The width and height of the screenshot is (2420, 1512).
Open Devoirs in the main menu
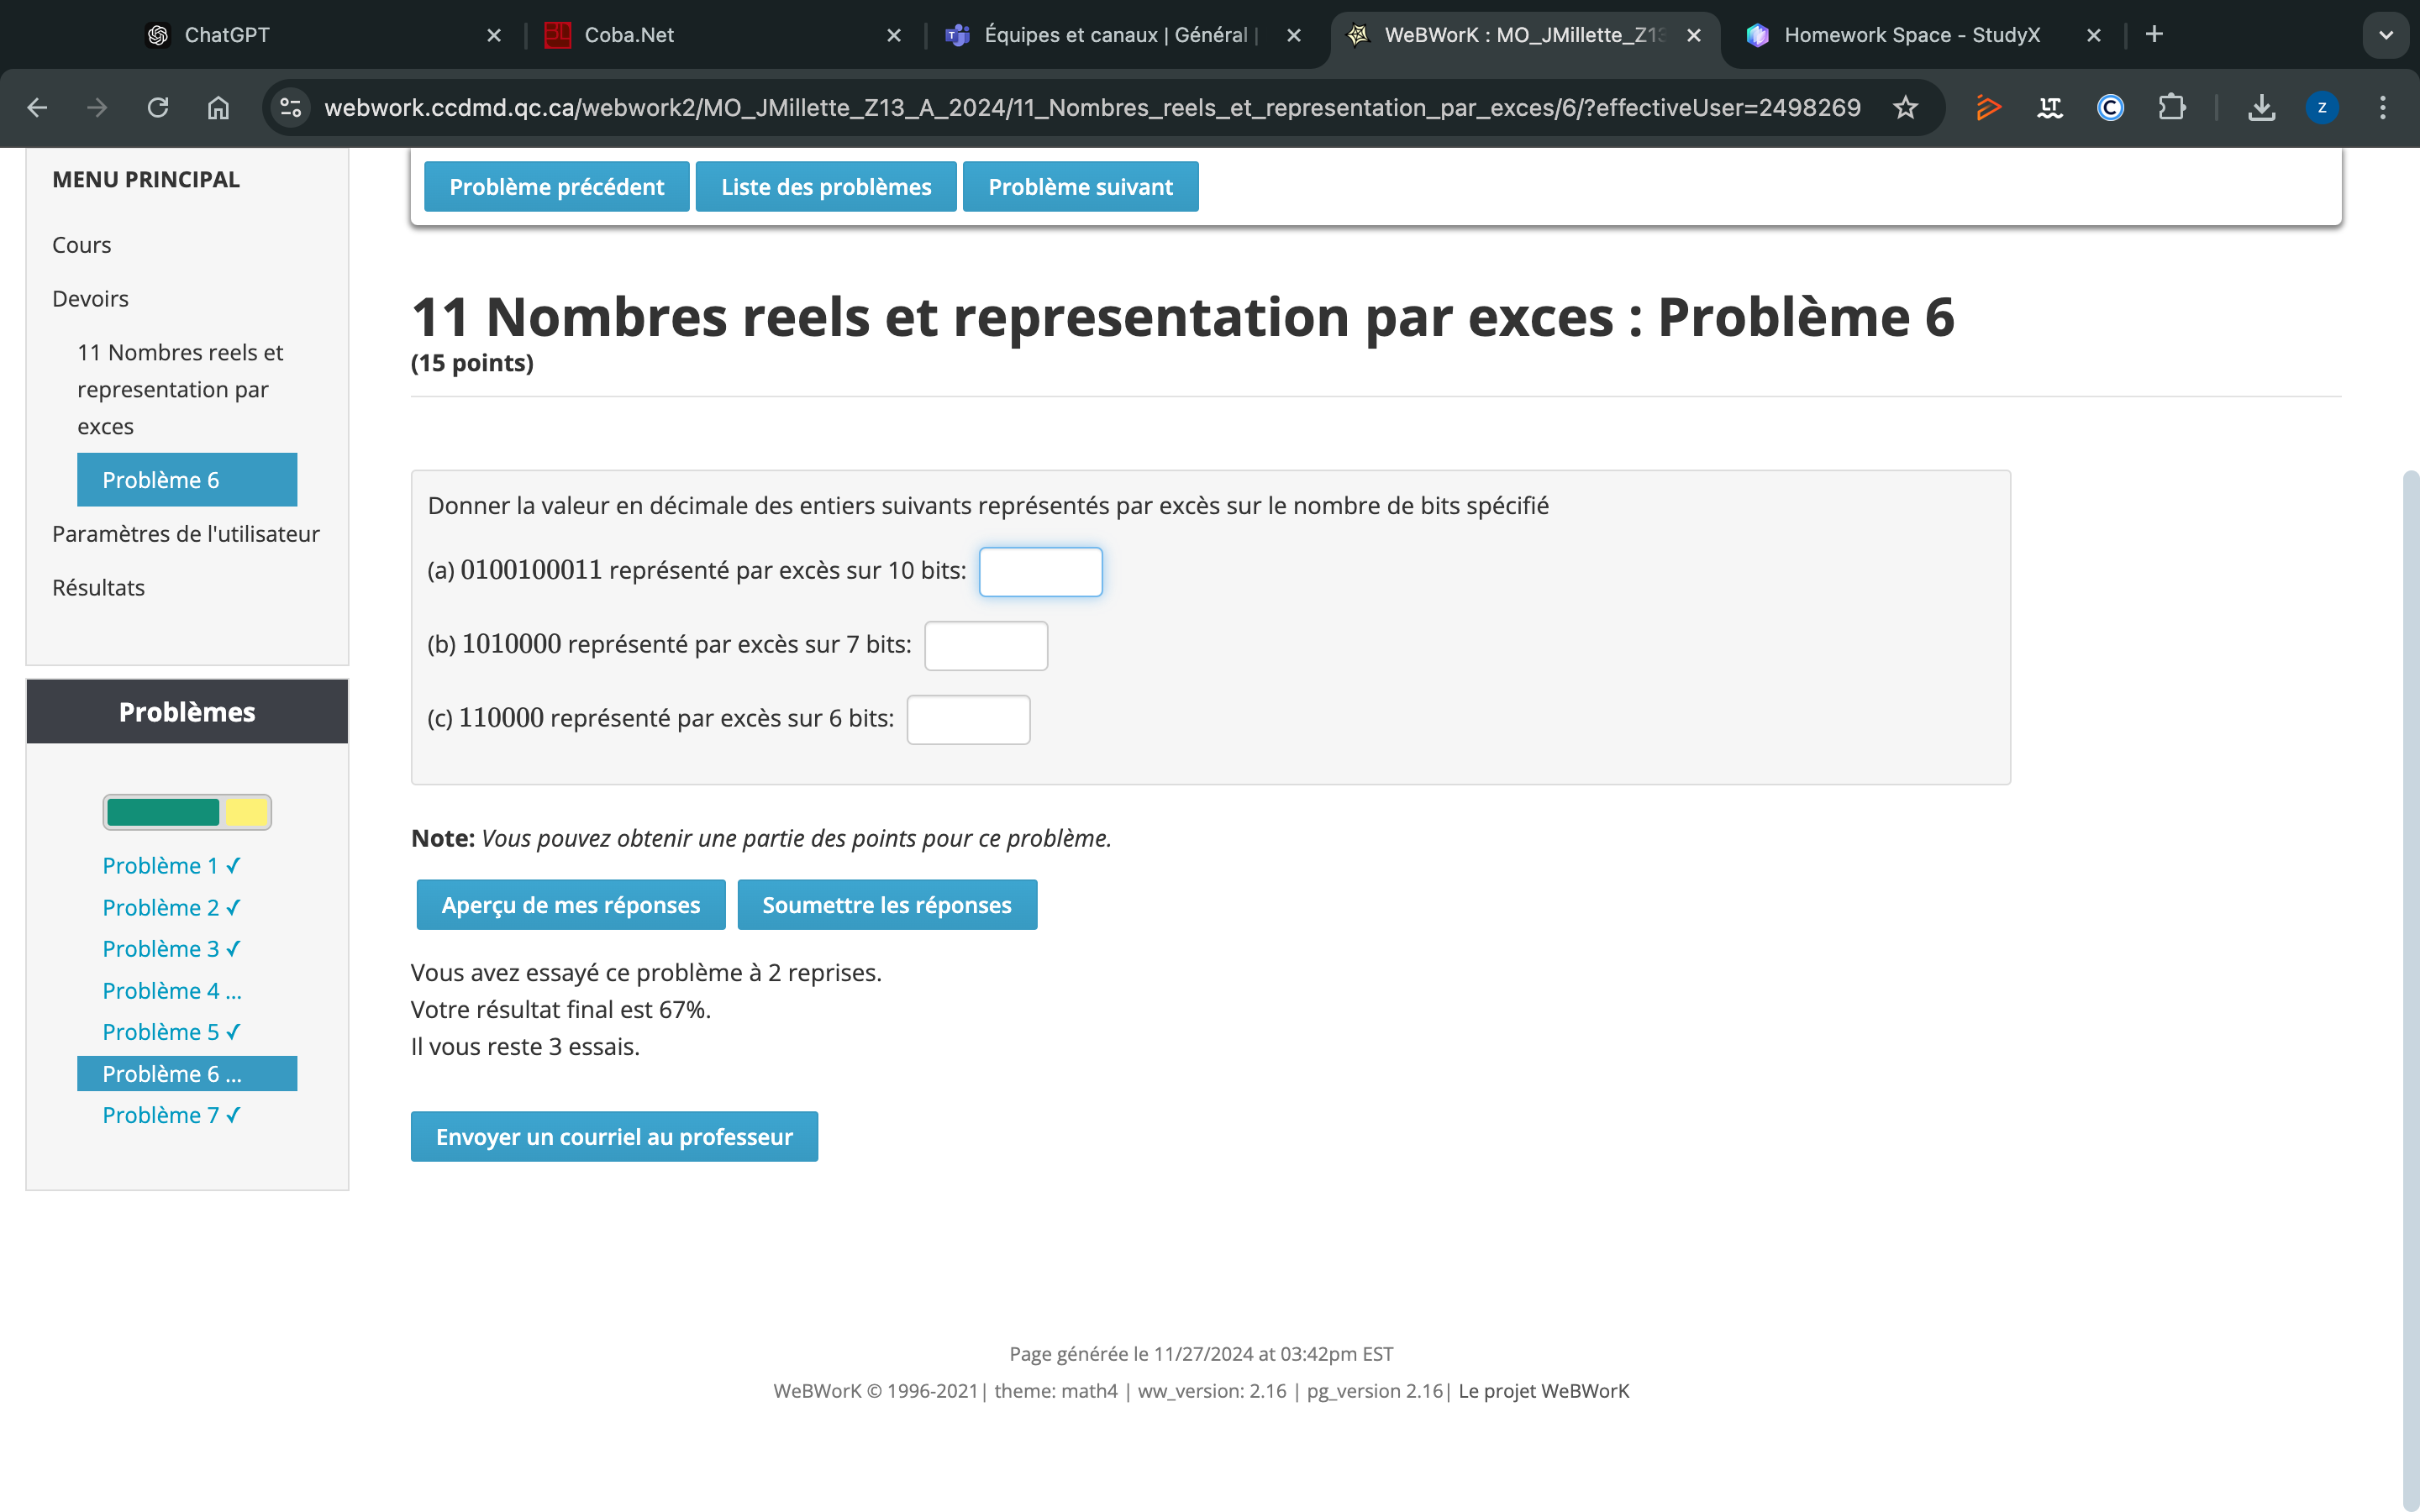pyautogui.click(x=90, y=299)
